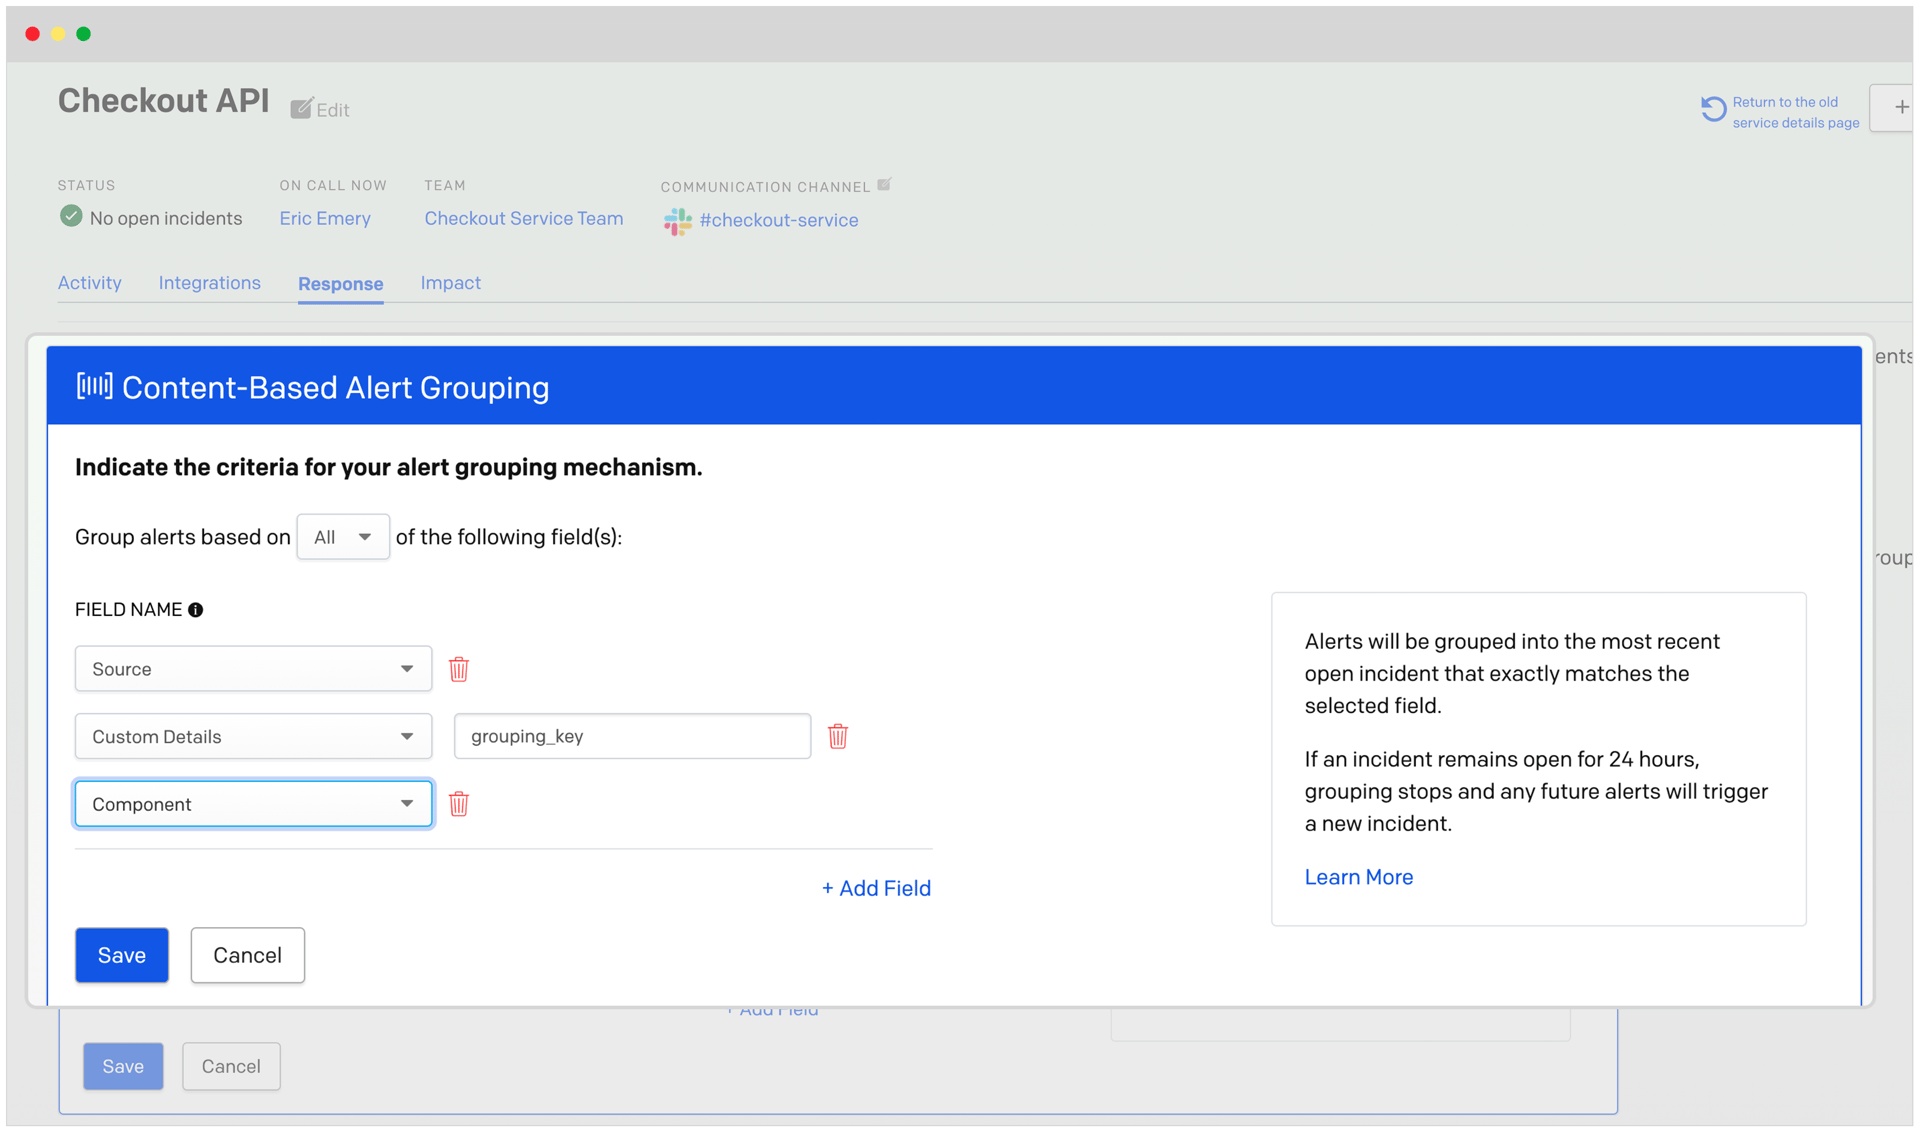1920x1131 pixels.
Task: Edit the communication channel icon
Action: (x=884, y=185)
